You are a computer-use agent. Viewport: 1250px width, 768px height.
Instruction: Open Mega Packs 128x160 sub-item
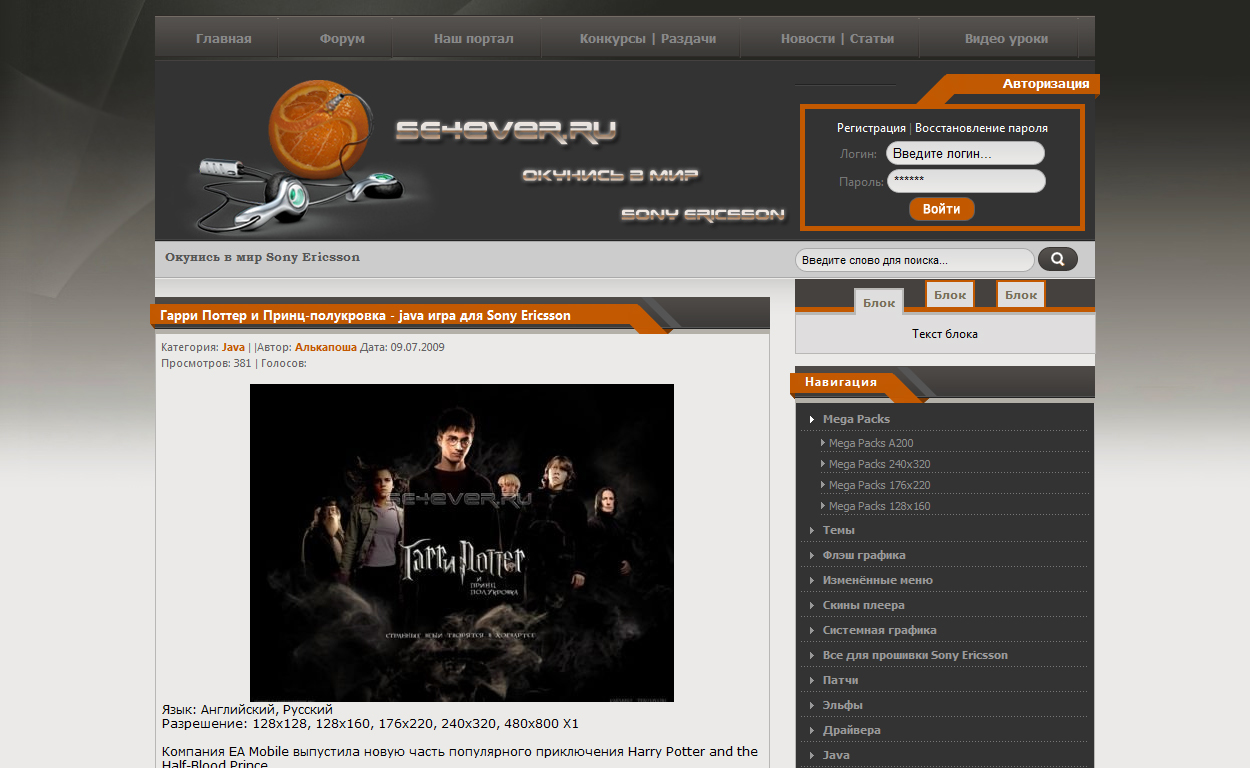coord(880,506)
